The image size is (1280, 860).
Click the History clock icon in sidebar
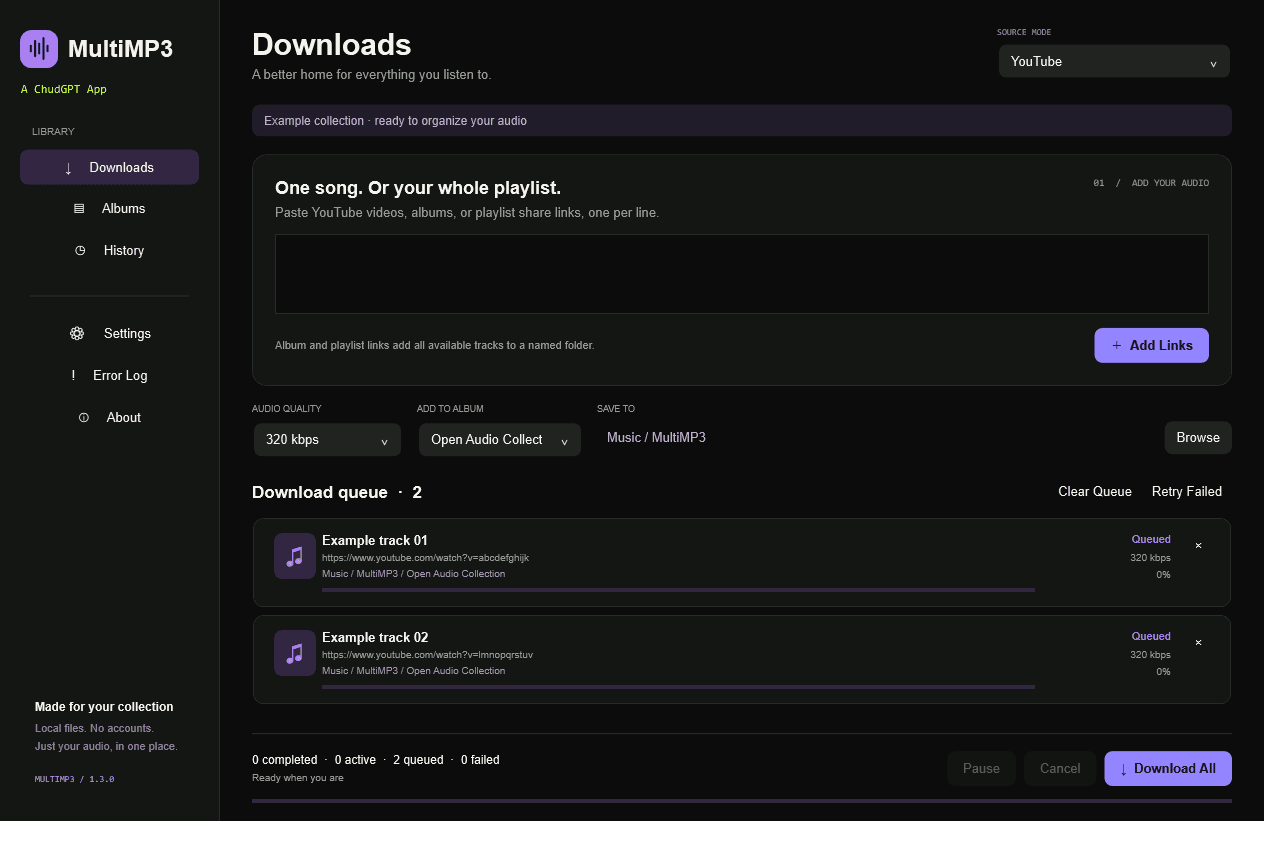coord(80,251)
